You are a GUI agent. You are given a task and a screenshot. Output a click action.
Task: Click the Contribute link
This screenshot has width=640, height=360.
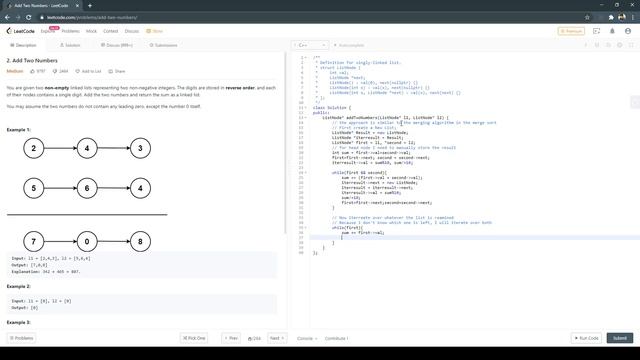pos(336,338)
